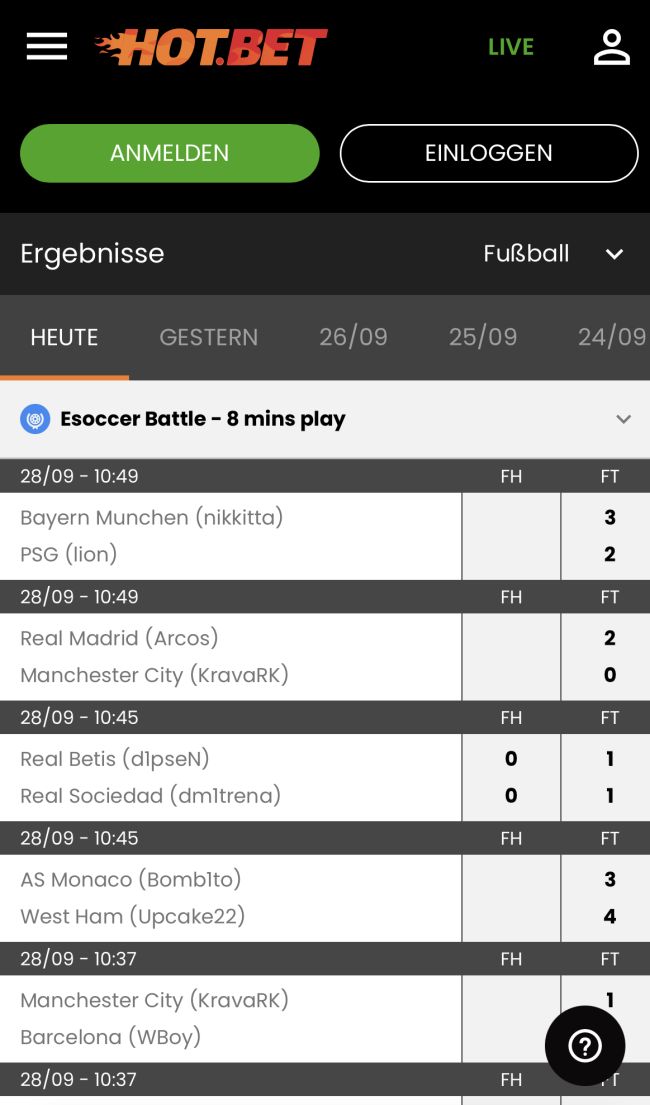Select the 24/09 date tab
650x1105 pixels.
[611, 337]
